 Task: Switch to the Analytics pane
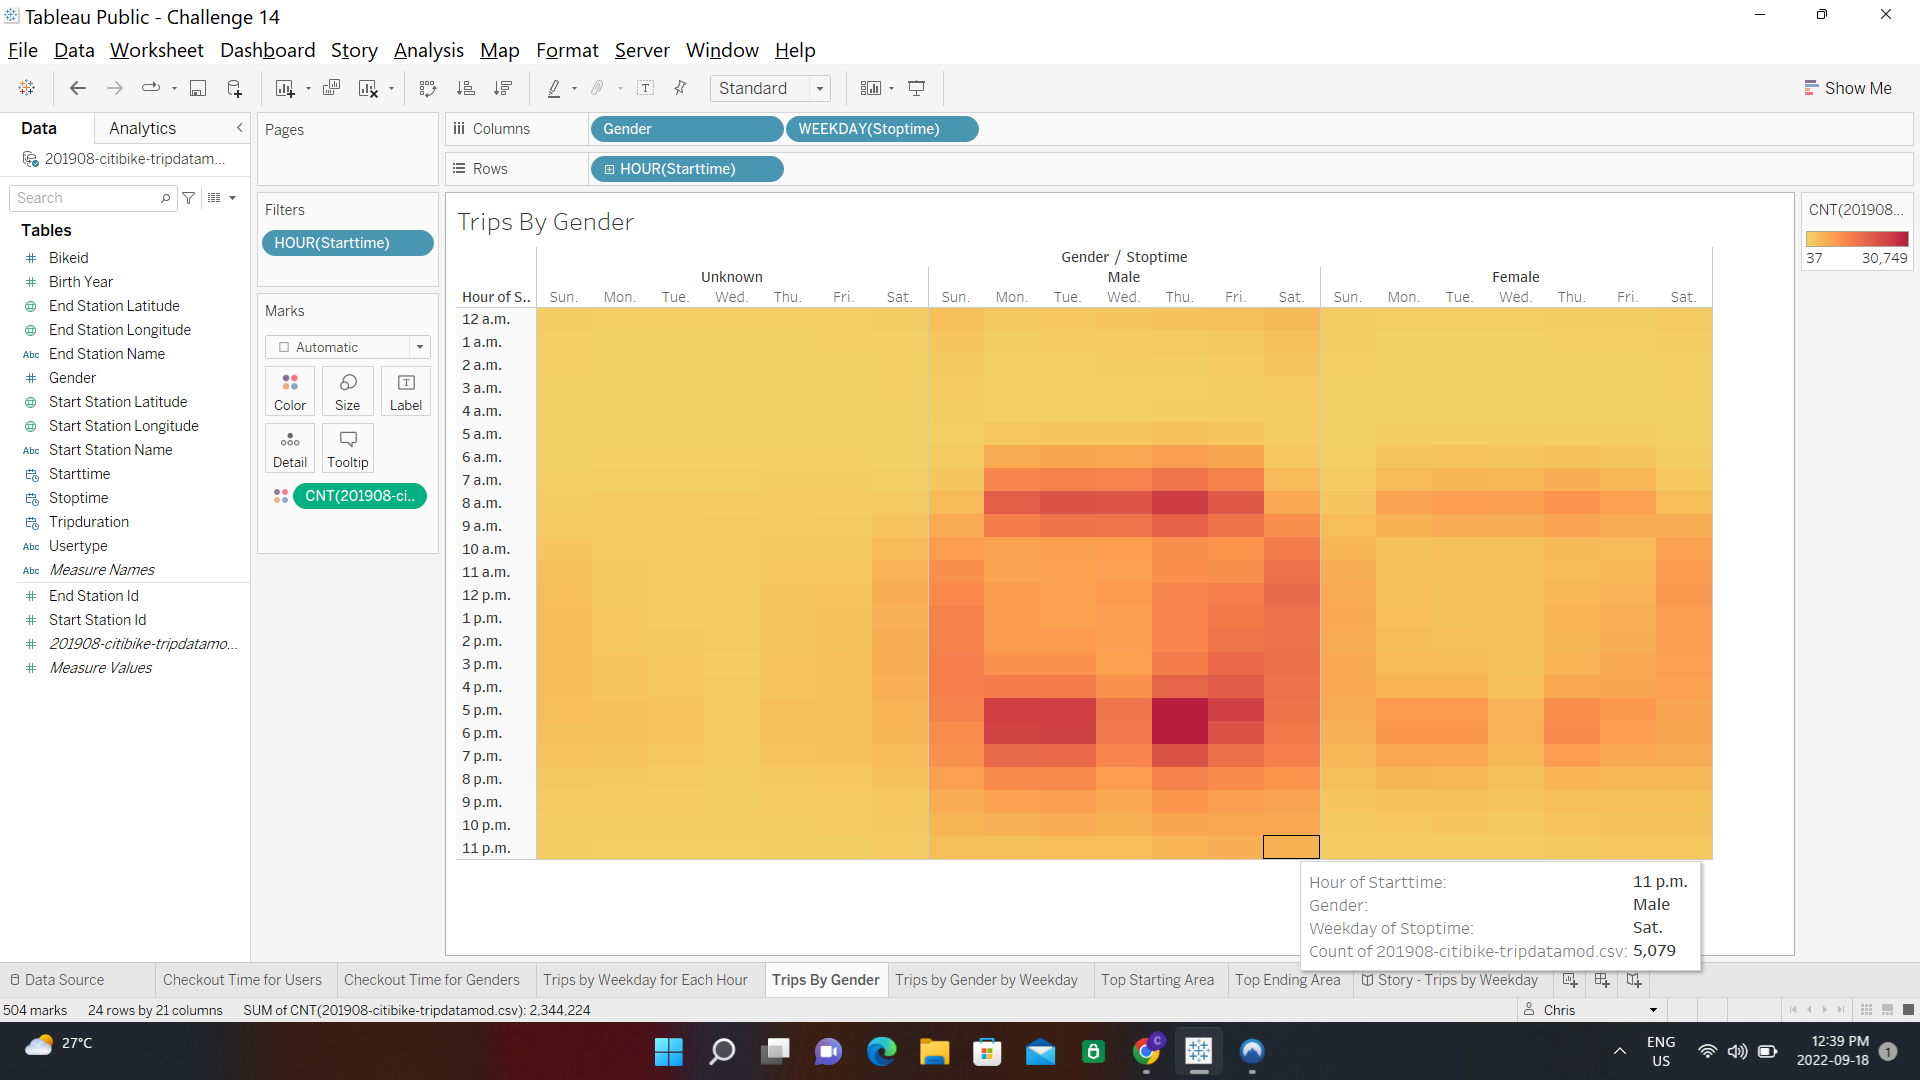(141, 128)
